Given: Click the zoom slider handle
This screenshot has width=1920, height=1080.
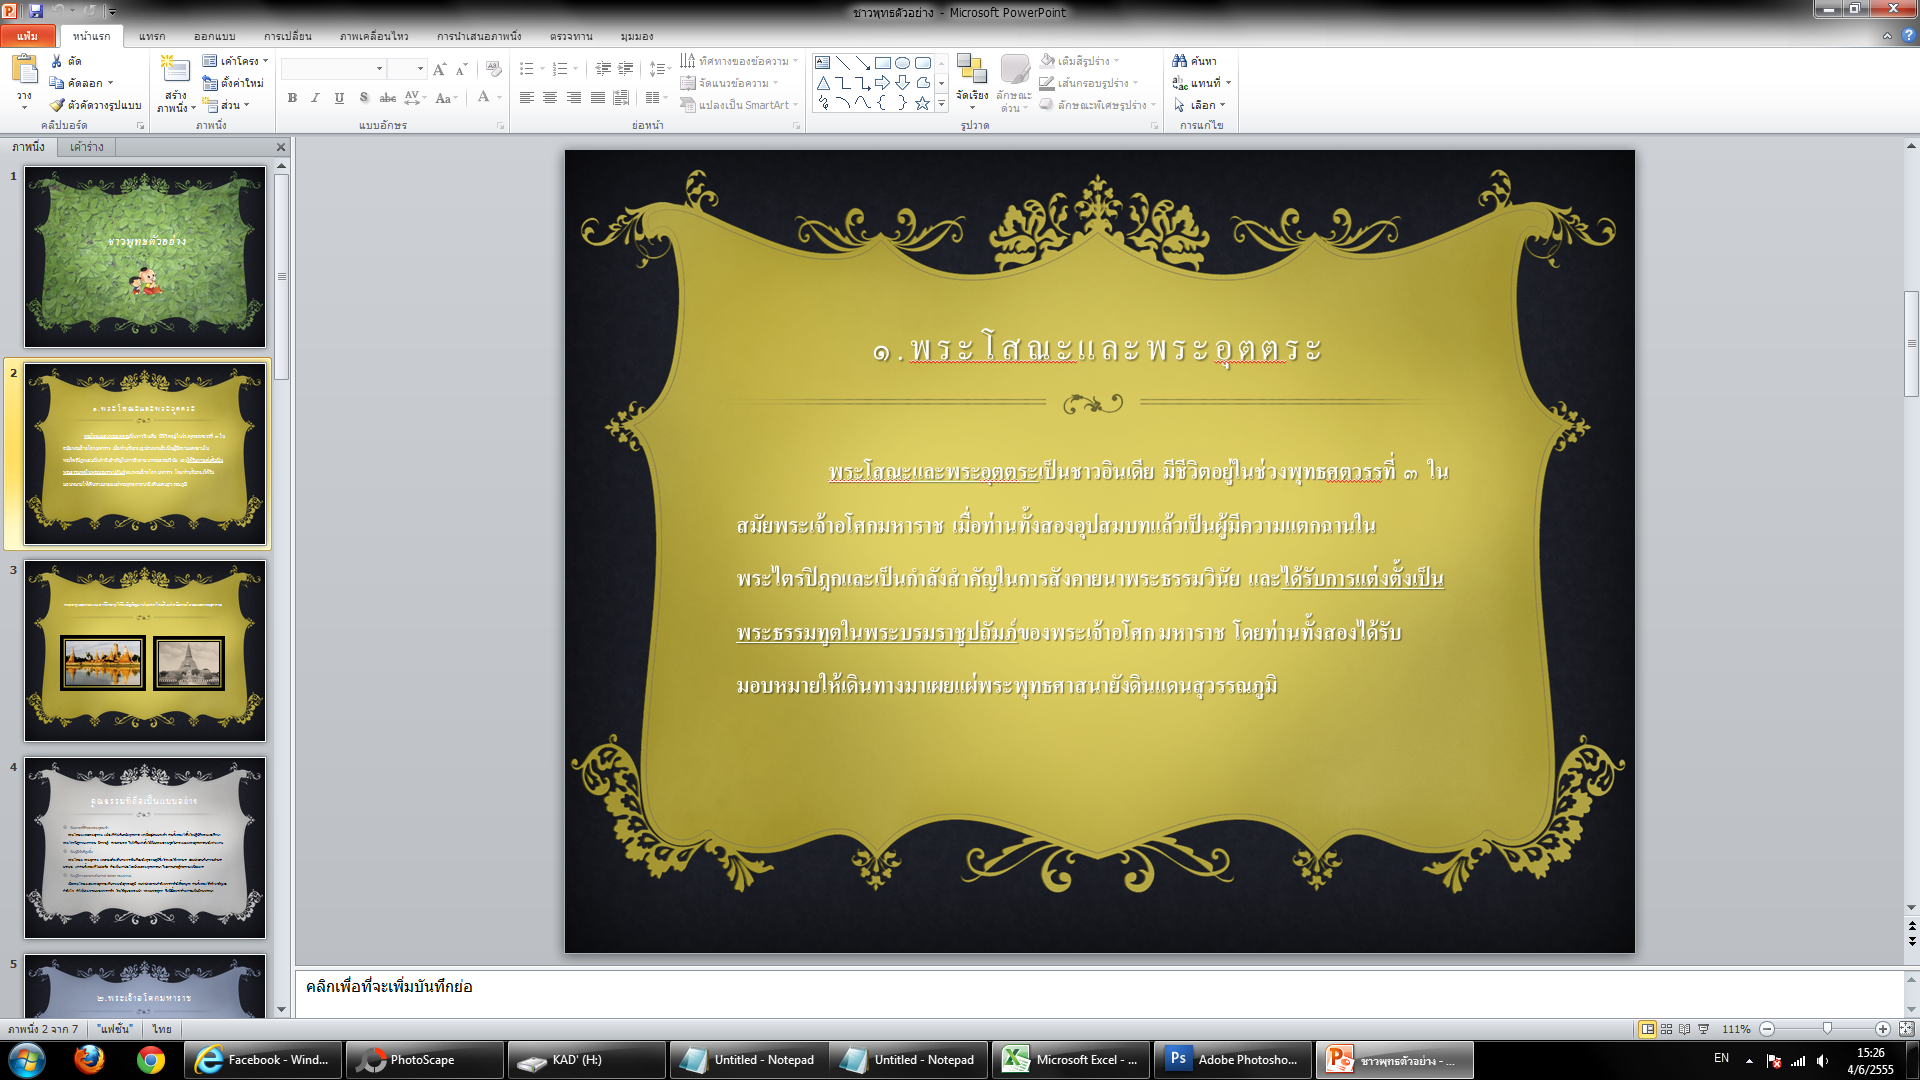Looking at the screenshot, I should point(1827,1029).
